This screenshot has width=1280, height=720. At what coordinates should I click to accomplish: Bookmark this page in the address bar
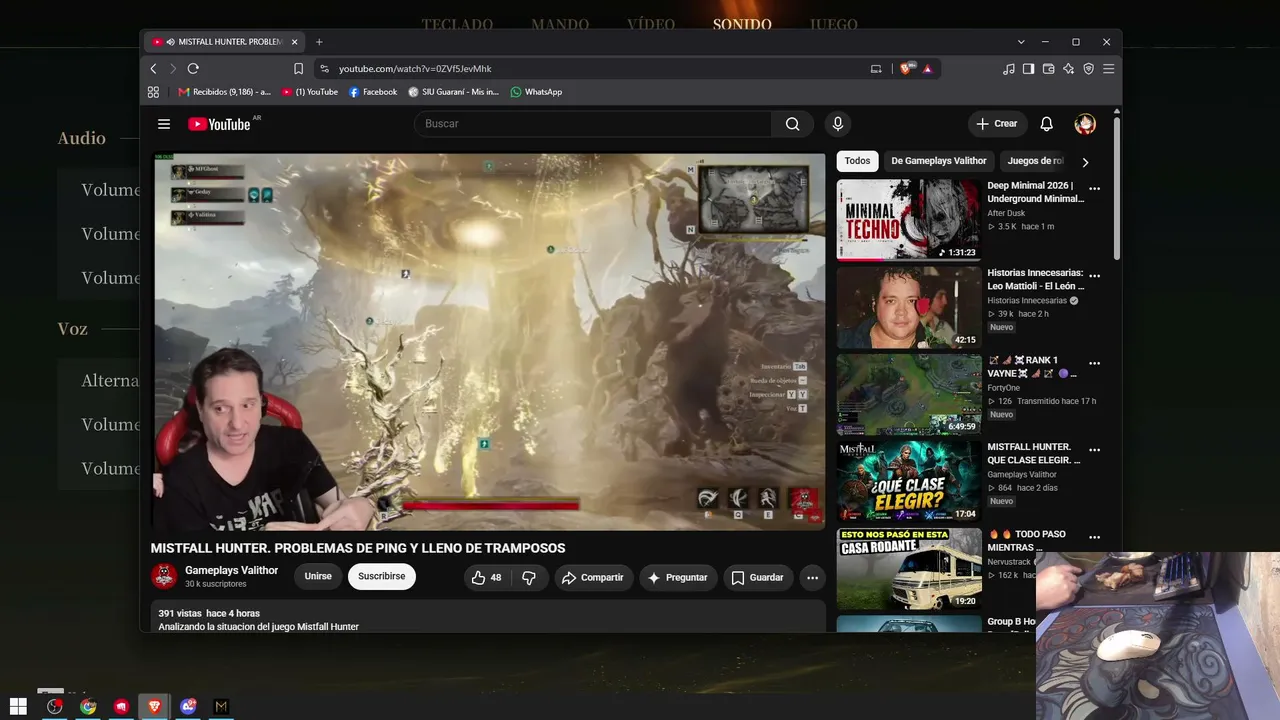pyautogui.click(x=298, y=69)
